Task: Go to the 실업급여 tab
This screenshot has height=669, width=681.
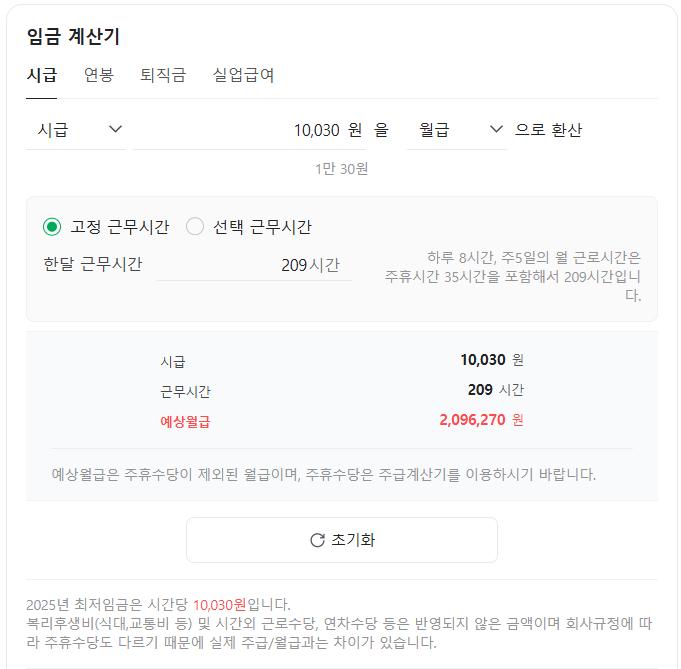Action: (243, 75)
